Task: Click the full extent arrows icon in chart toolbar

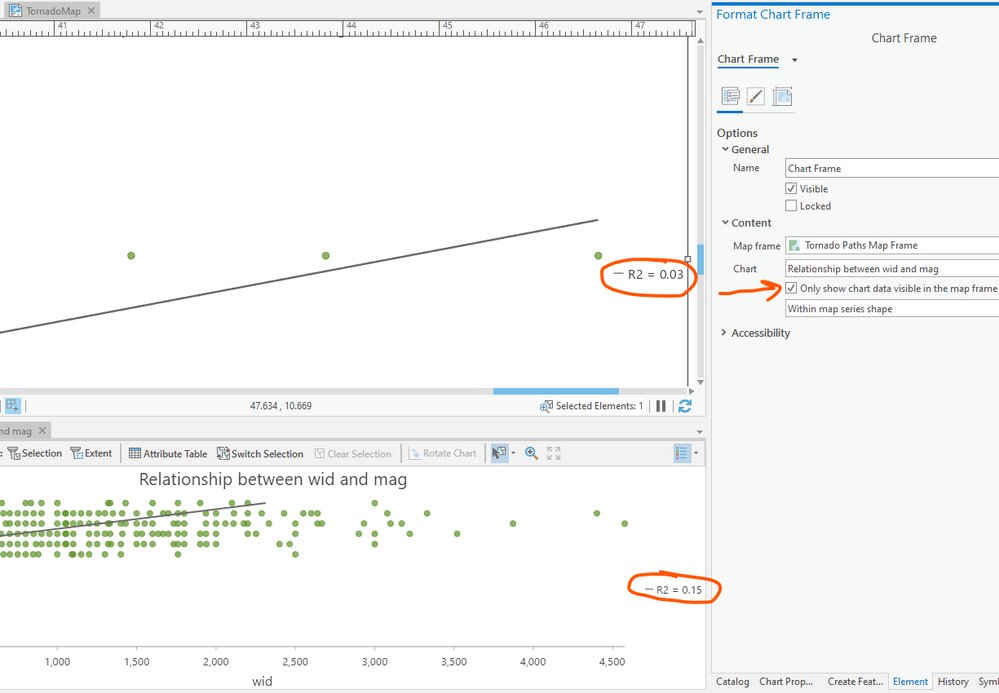Action: click(554, 453)
